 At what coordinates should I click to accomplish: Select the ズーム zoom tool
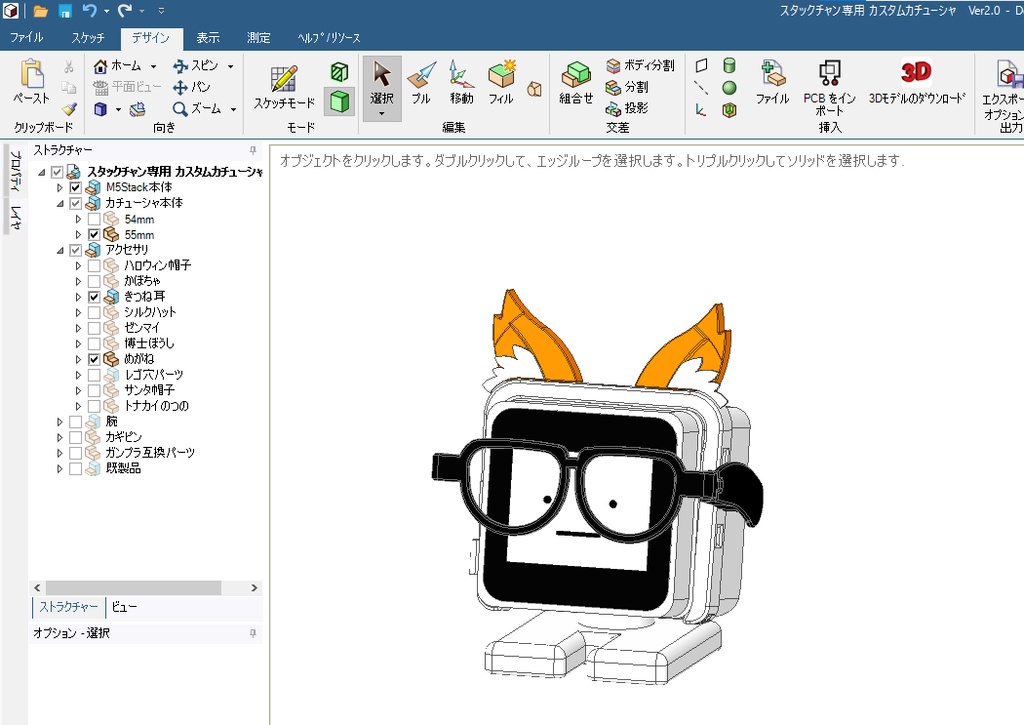point(197,108)
